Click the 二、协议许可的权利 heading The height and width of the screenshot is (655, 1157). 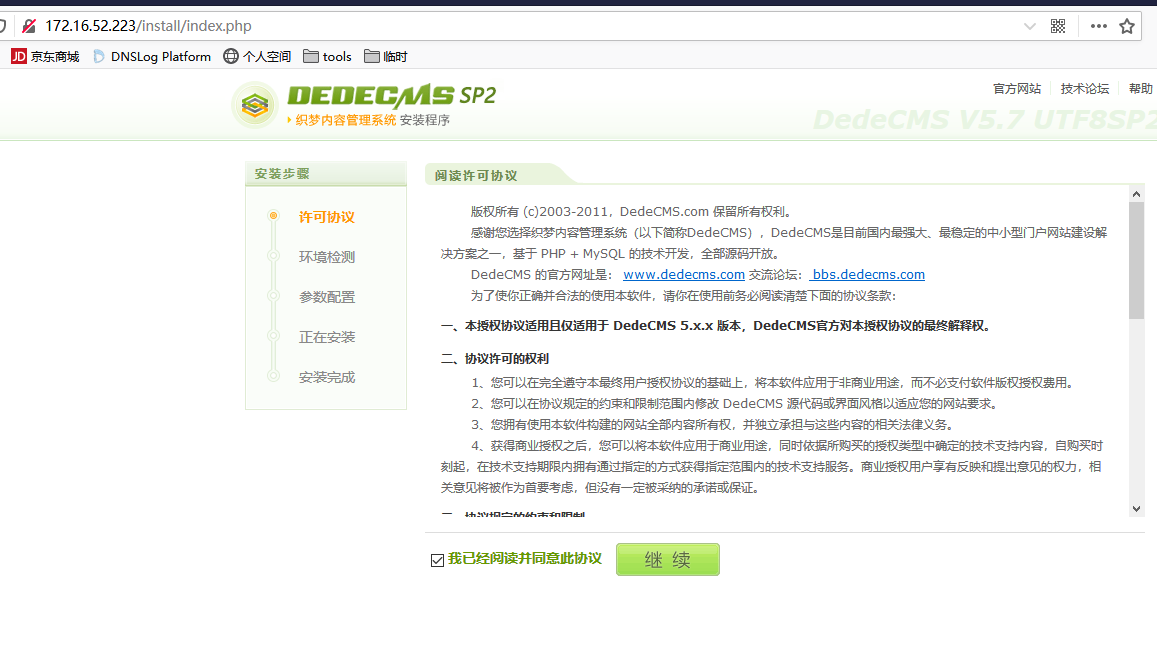pos(494,358)
